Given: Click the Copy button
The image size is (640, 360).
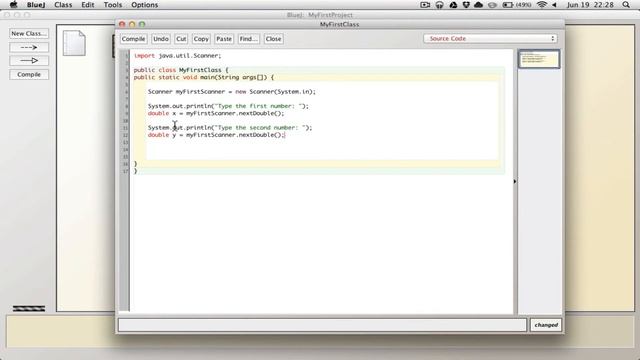Looking at the screenshot, I should 201,39.
